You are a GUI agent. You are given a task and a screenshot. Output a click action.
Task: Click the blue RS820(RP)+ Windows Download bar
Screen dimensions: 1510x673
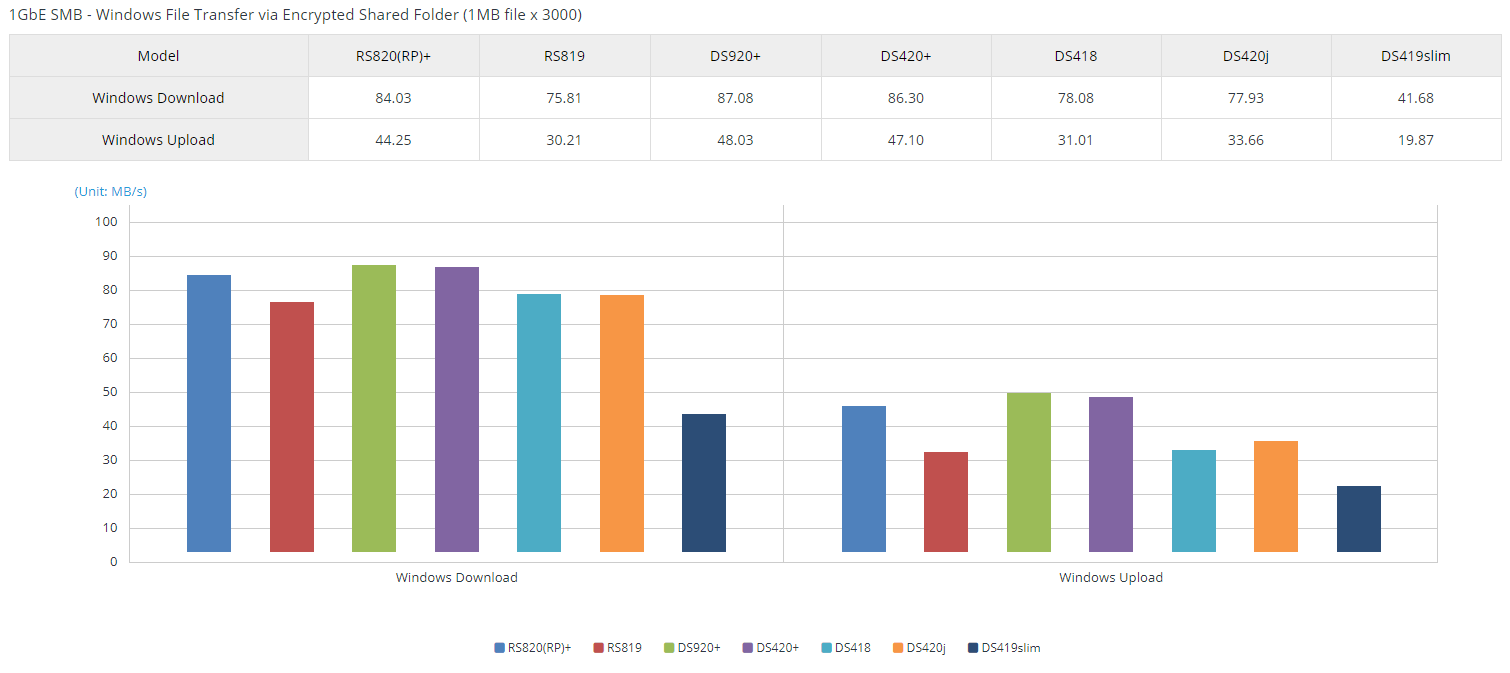point(209,413)
